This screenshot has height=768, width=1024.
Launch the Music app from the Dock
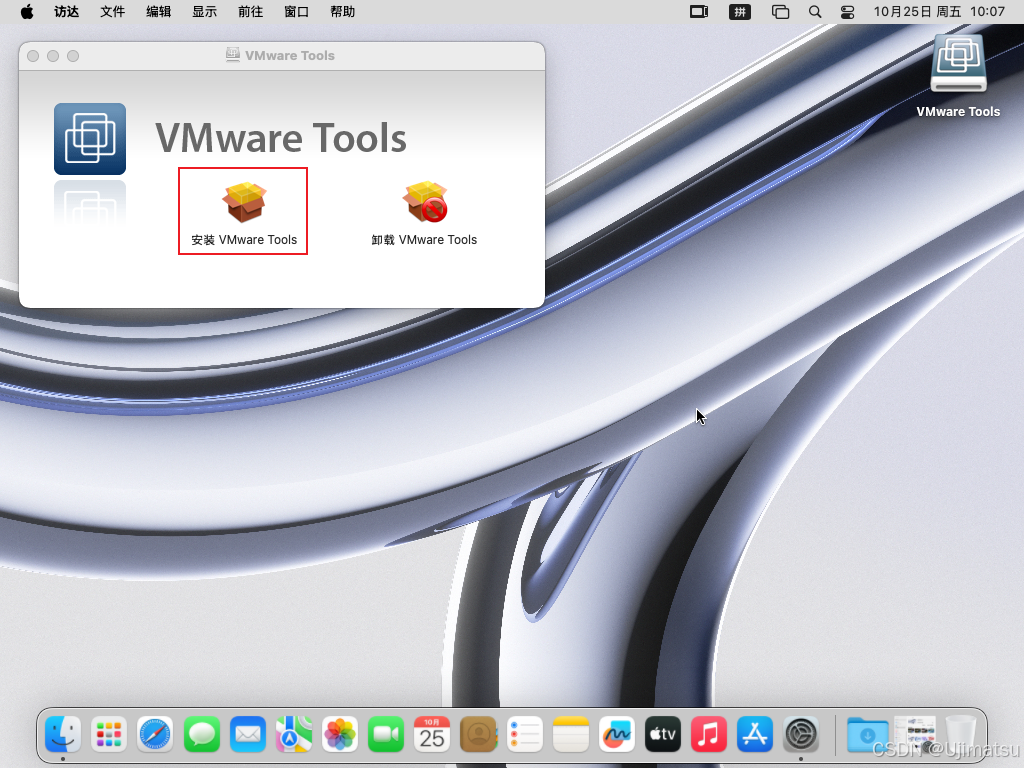709,734
